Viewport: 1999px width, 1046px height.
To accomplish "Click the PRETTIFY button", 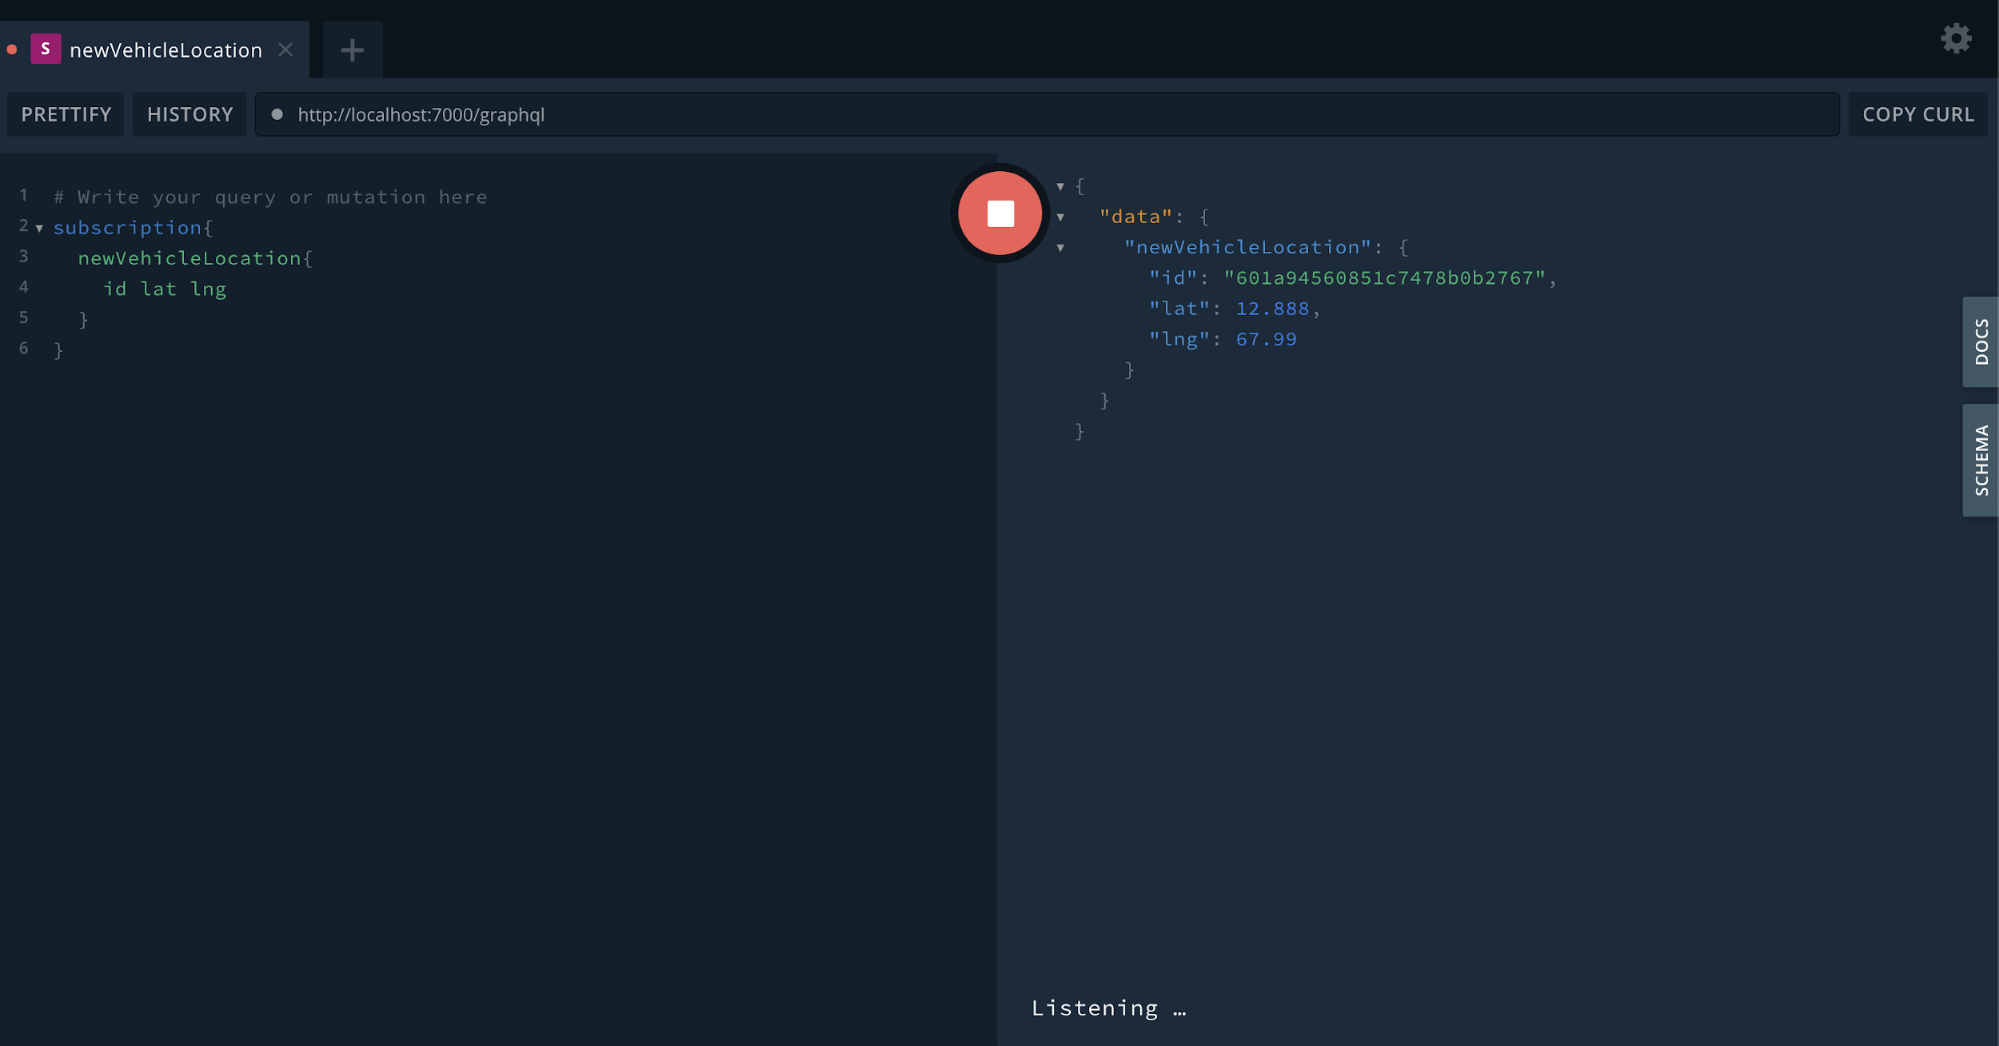I will [65, 114].
